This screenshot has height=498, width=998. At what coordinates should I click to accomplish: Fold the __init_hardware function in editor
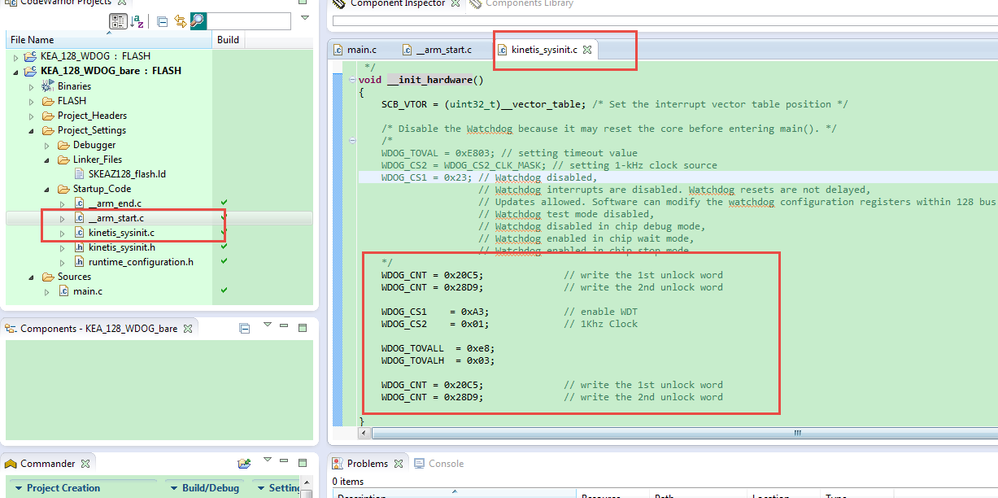pyautogui.click(x=352, y=80)
